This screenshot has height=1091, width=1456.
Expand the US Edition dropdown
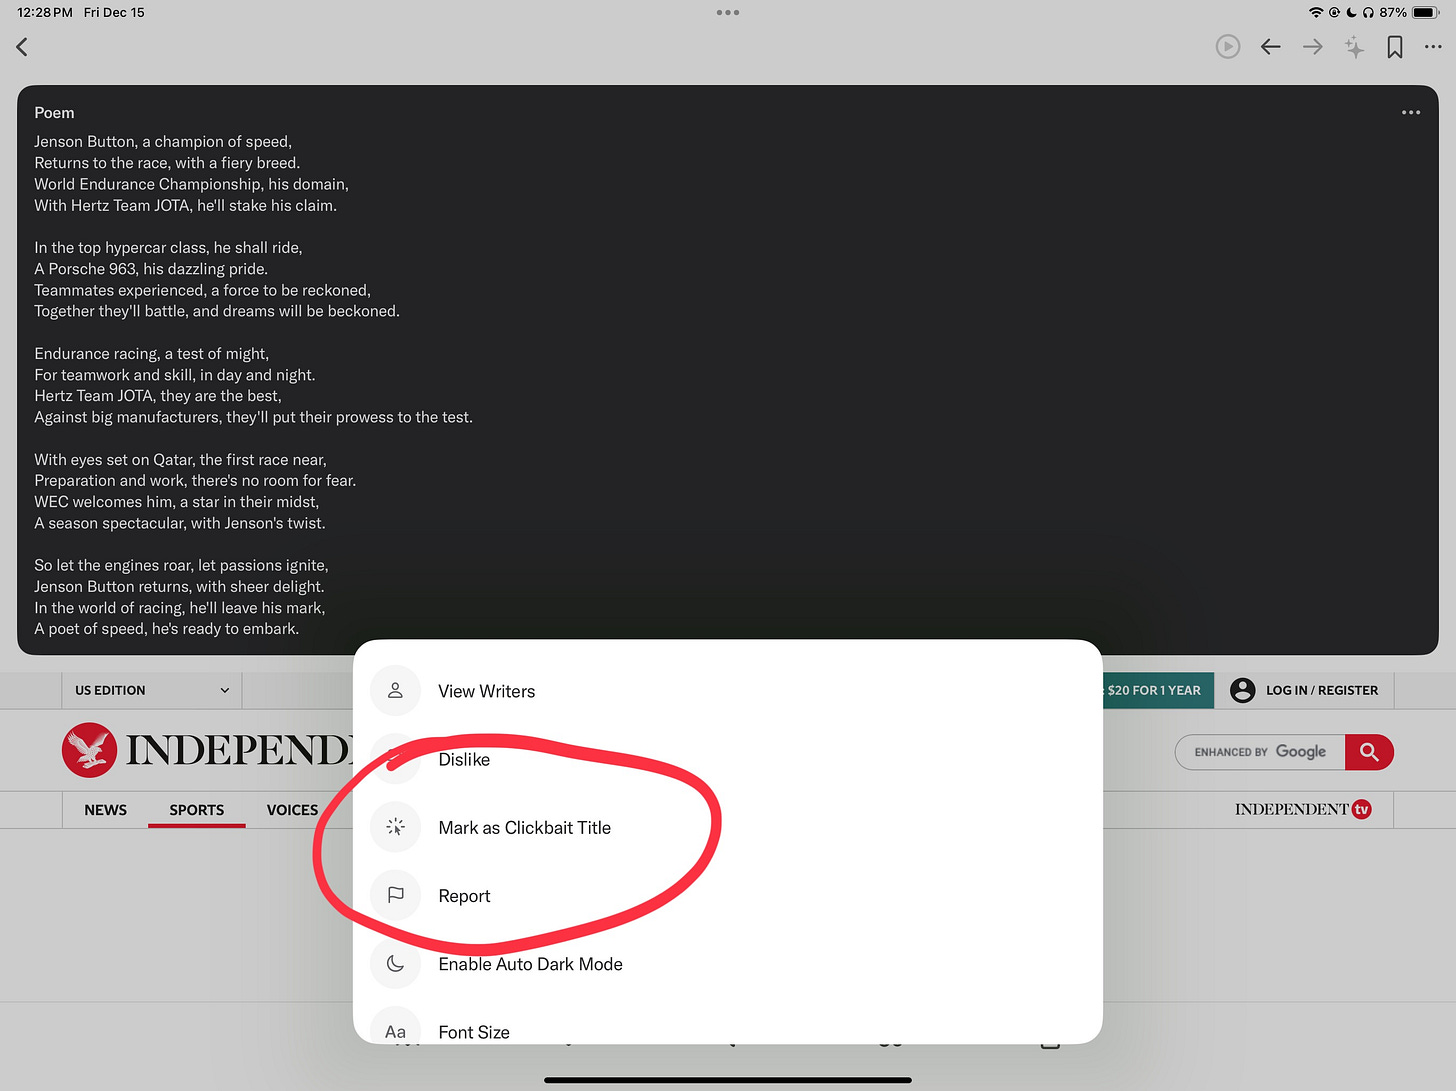(x=152, y=690)
